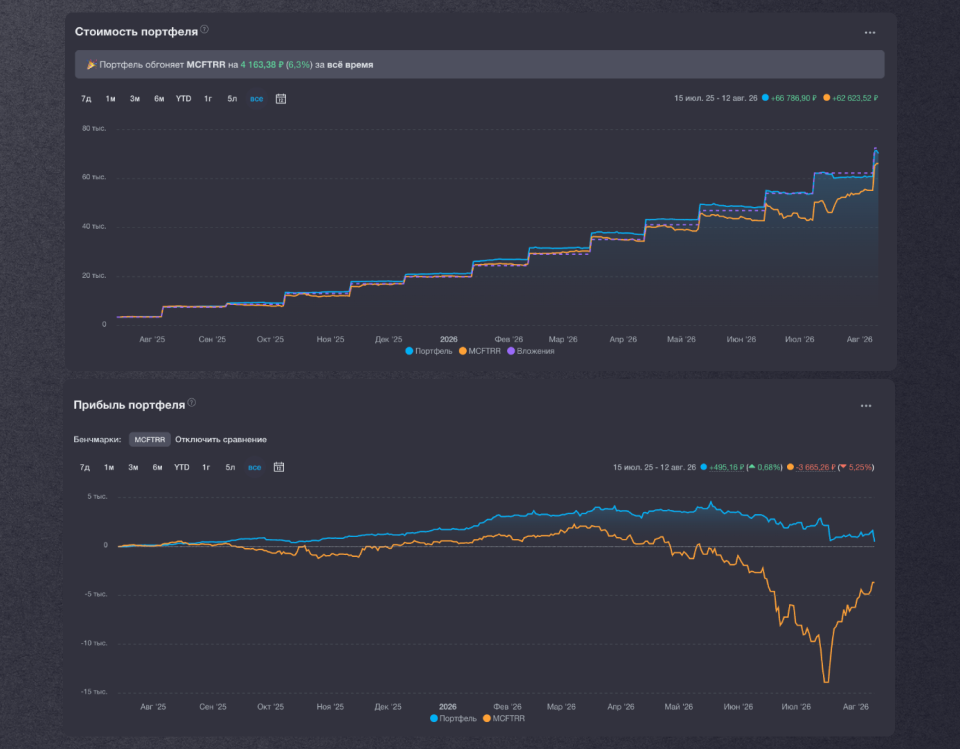
Task: Select 1м range in profit chart
Action: click(x=109, y=467)
